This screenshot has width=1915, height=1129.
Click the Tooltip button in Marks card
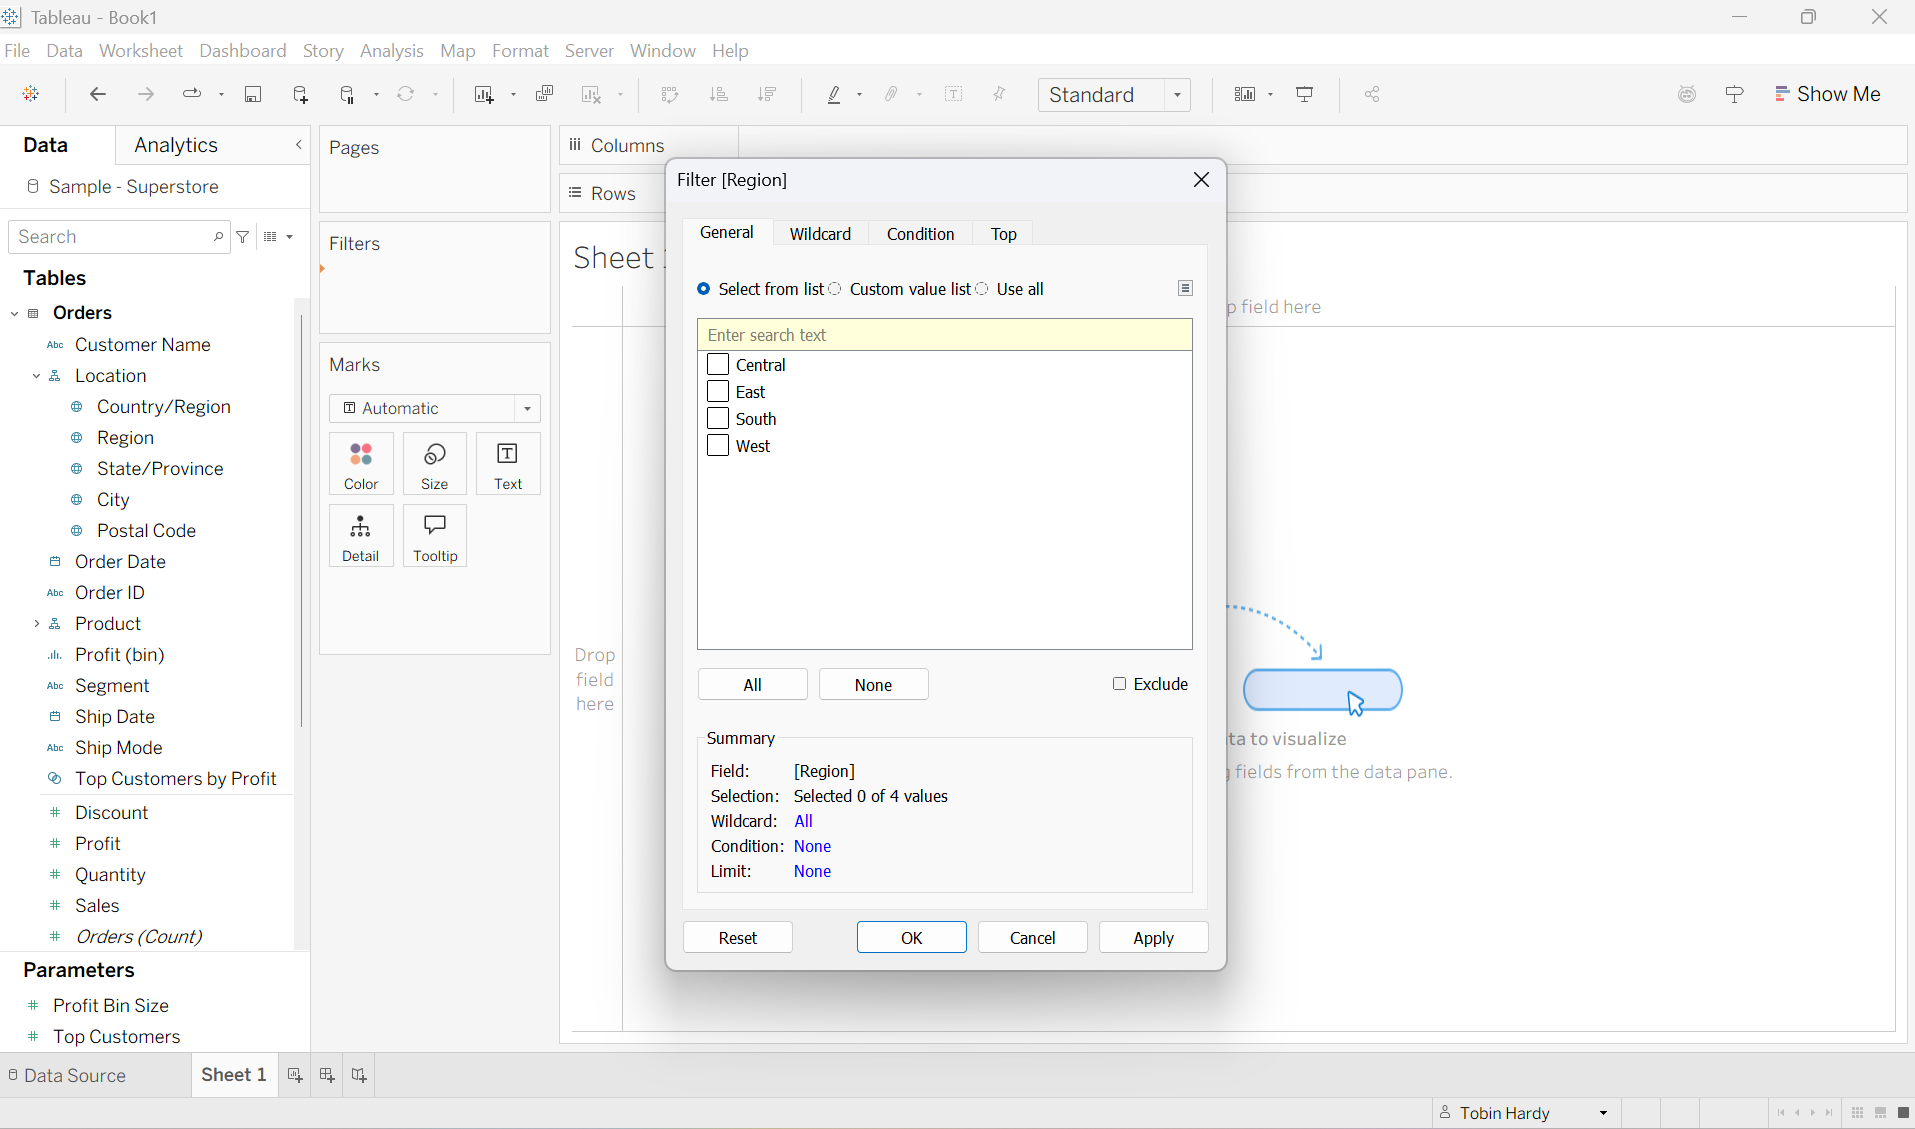coord(435,536)
